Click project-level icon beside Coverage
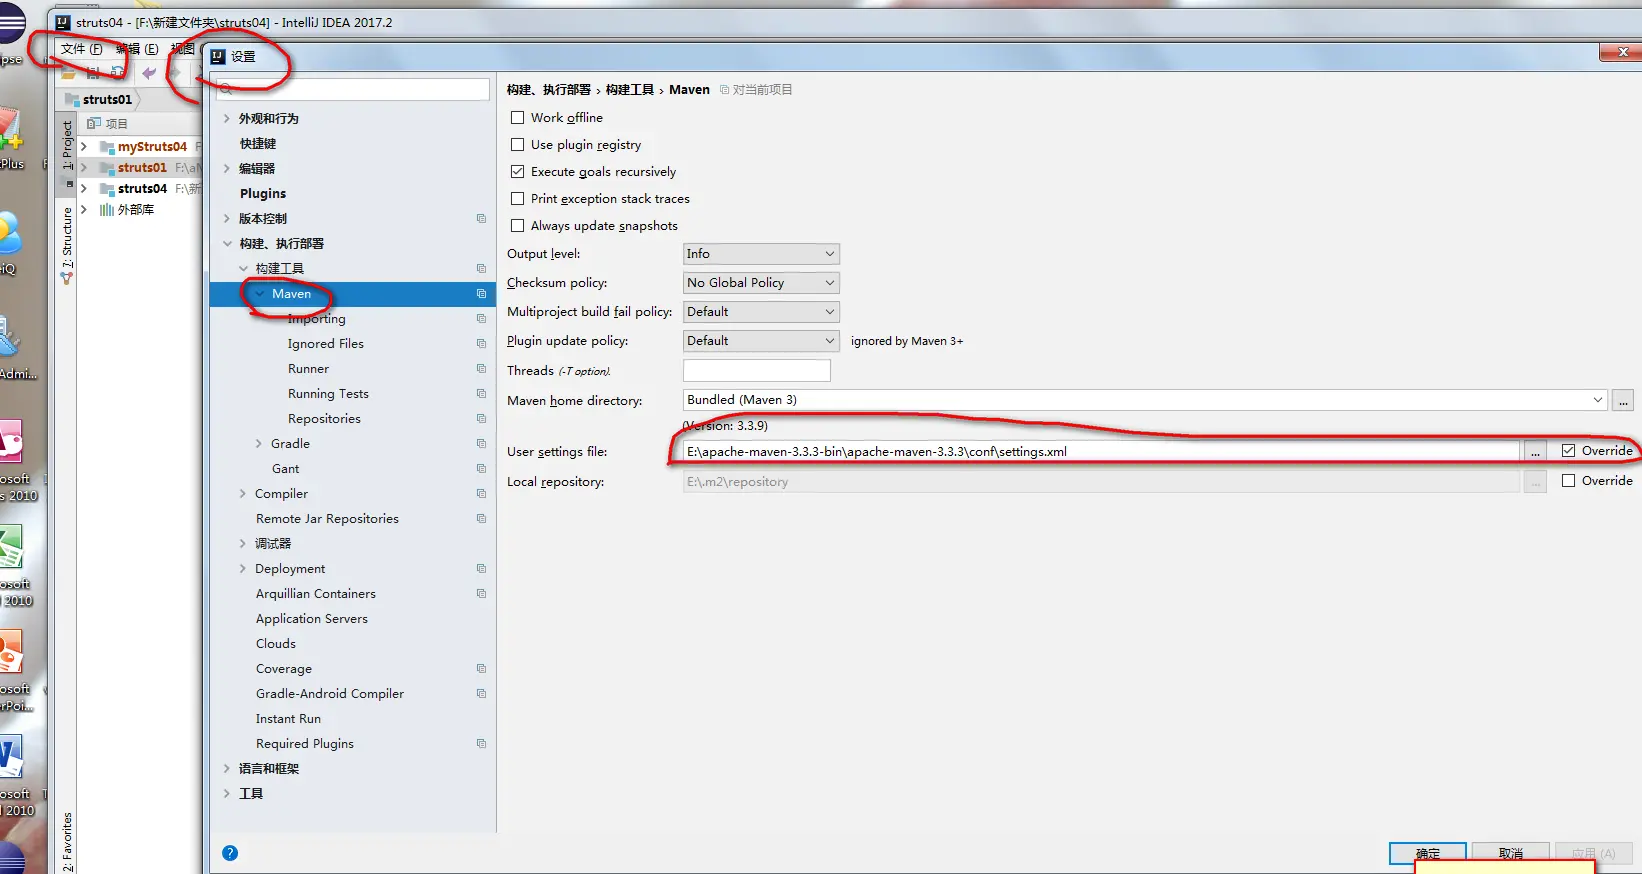 pyautogui.click(x=481, y=668)
